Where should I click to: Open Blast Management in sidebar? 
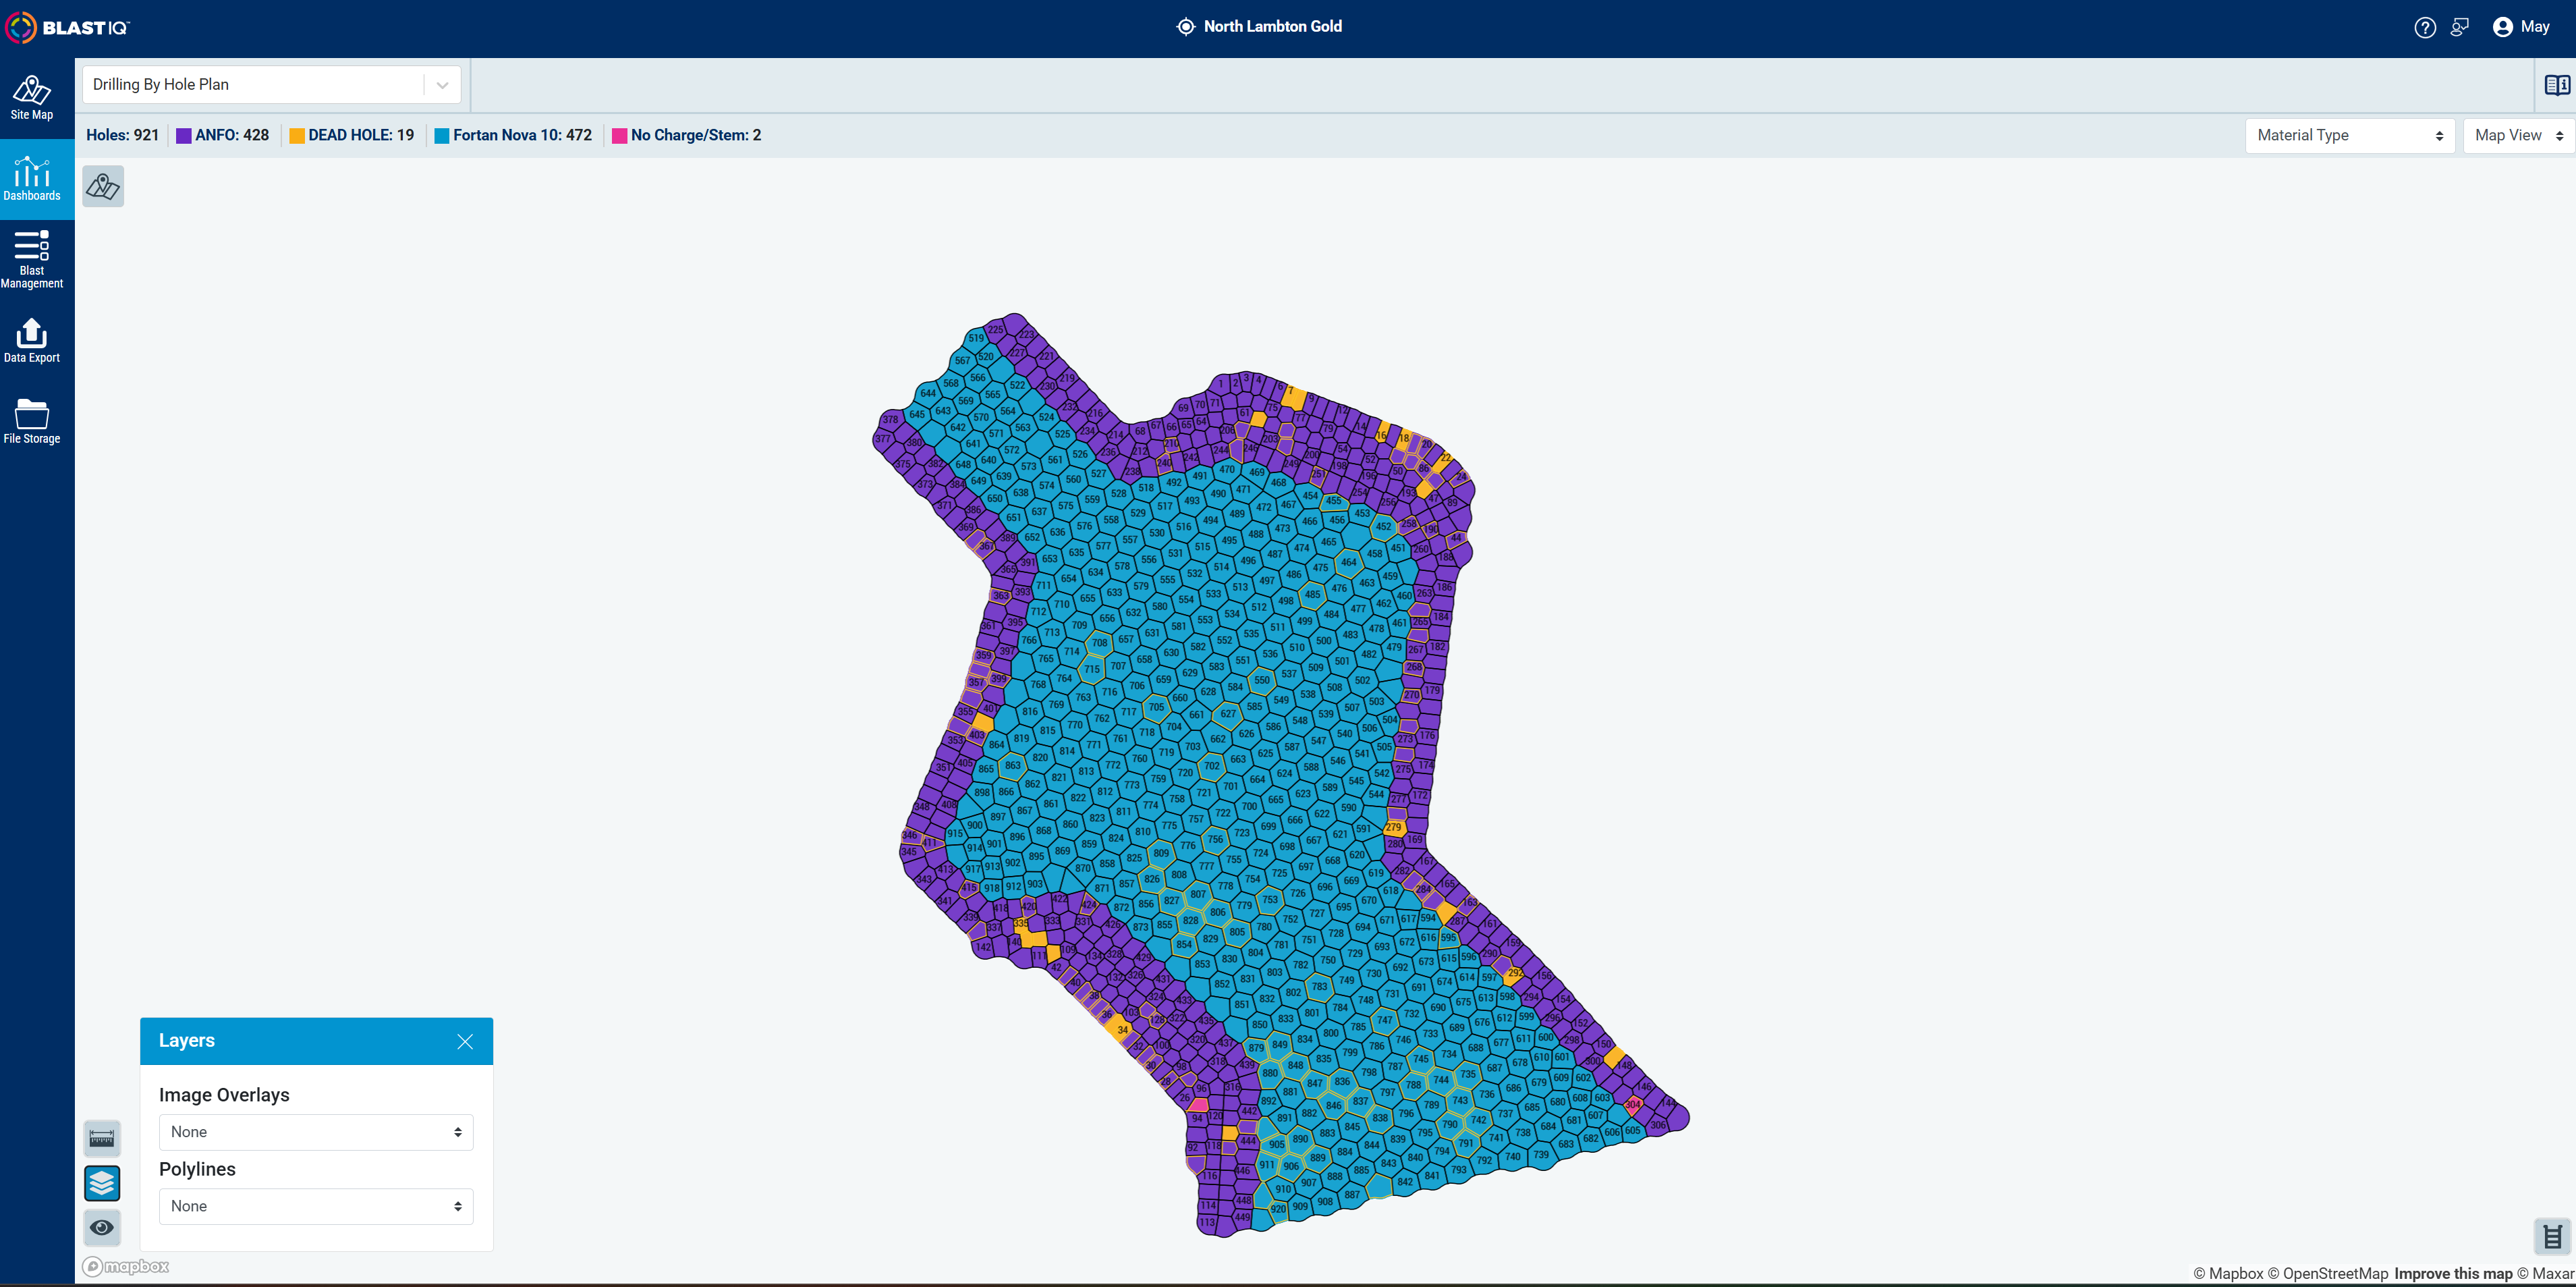32,259
